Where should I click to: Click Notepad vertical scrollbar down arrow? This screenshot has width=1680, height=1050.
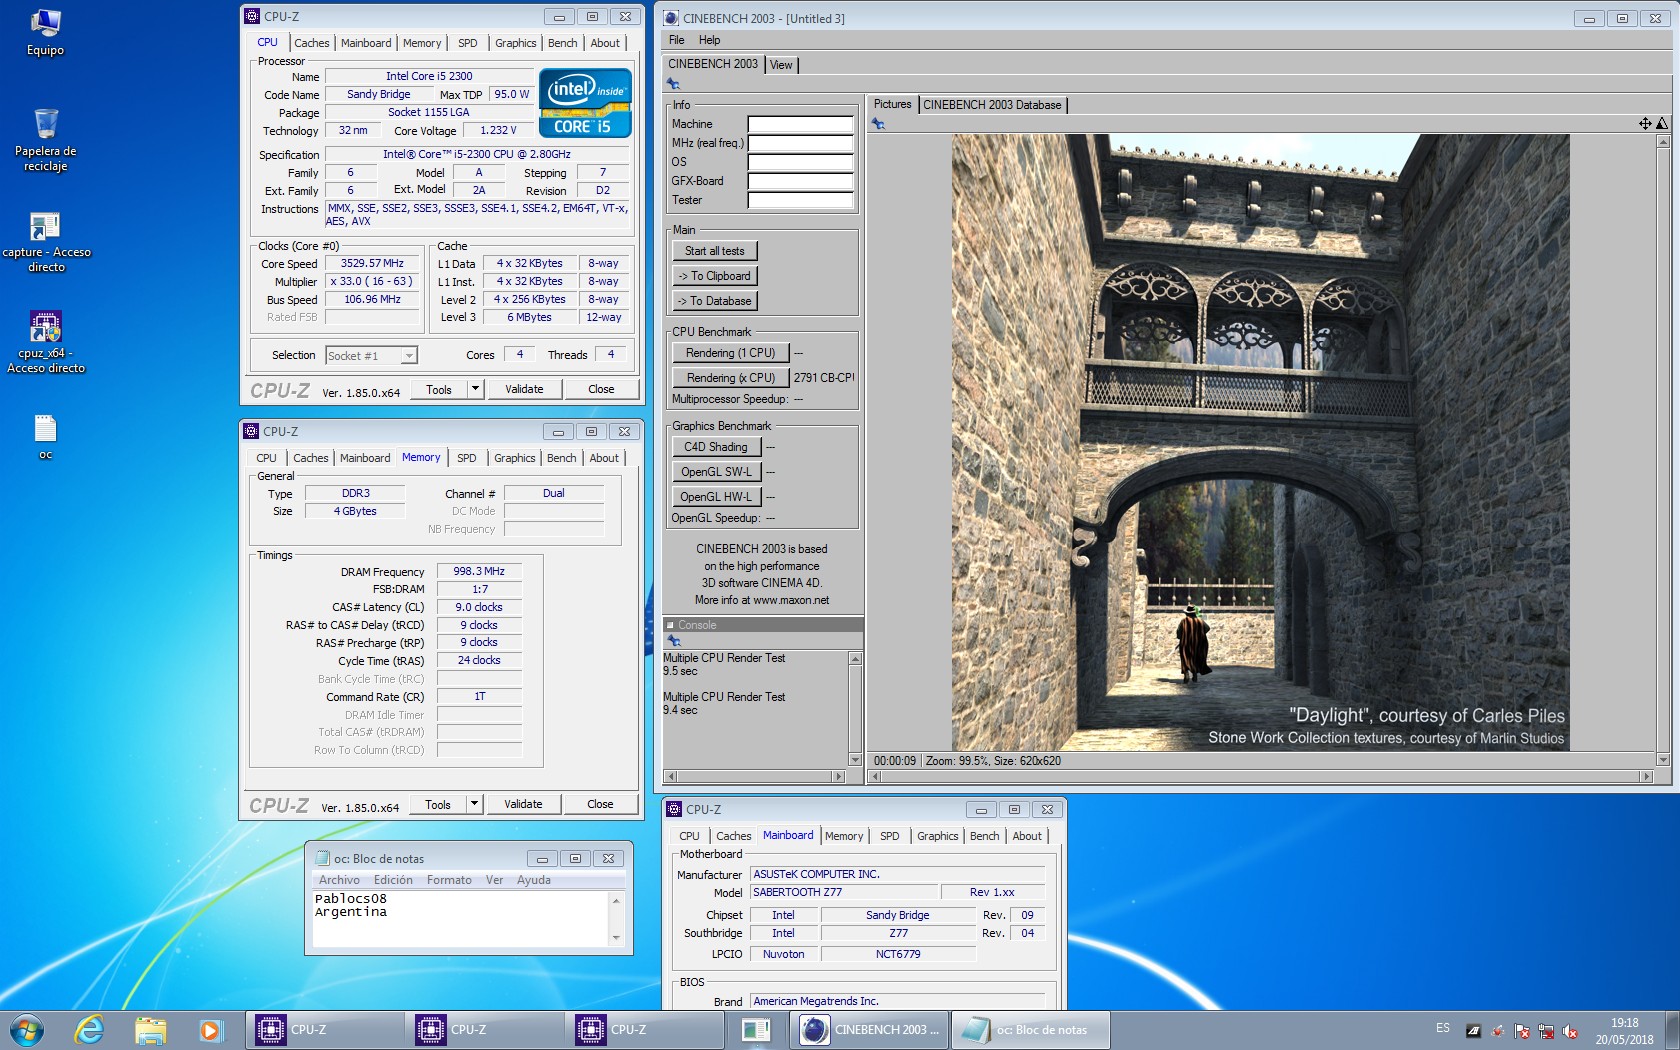tap(616, 938)
